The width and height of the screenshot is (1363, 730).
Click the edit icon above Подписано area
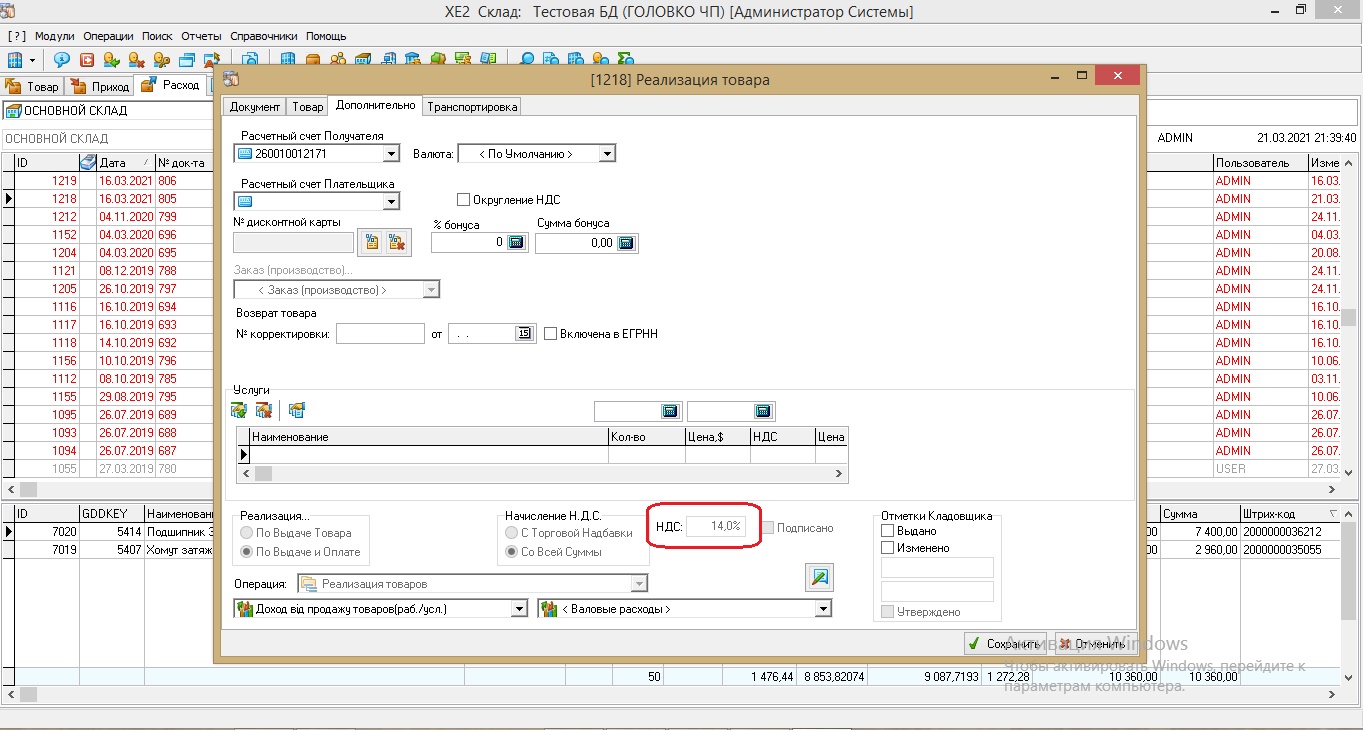(x=819, y=577)
